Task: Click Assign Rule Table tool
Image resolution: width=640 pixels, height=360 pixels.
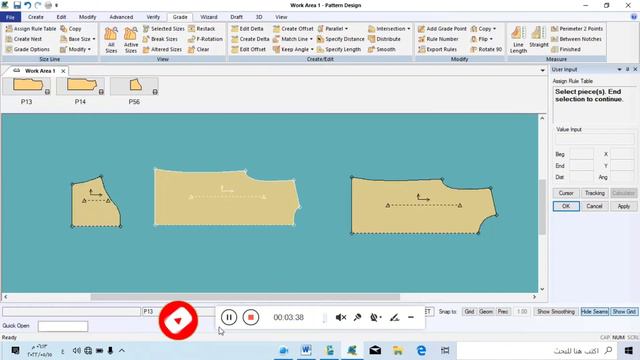Action: 31,29
